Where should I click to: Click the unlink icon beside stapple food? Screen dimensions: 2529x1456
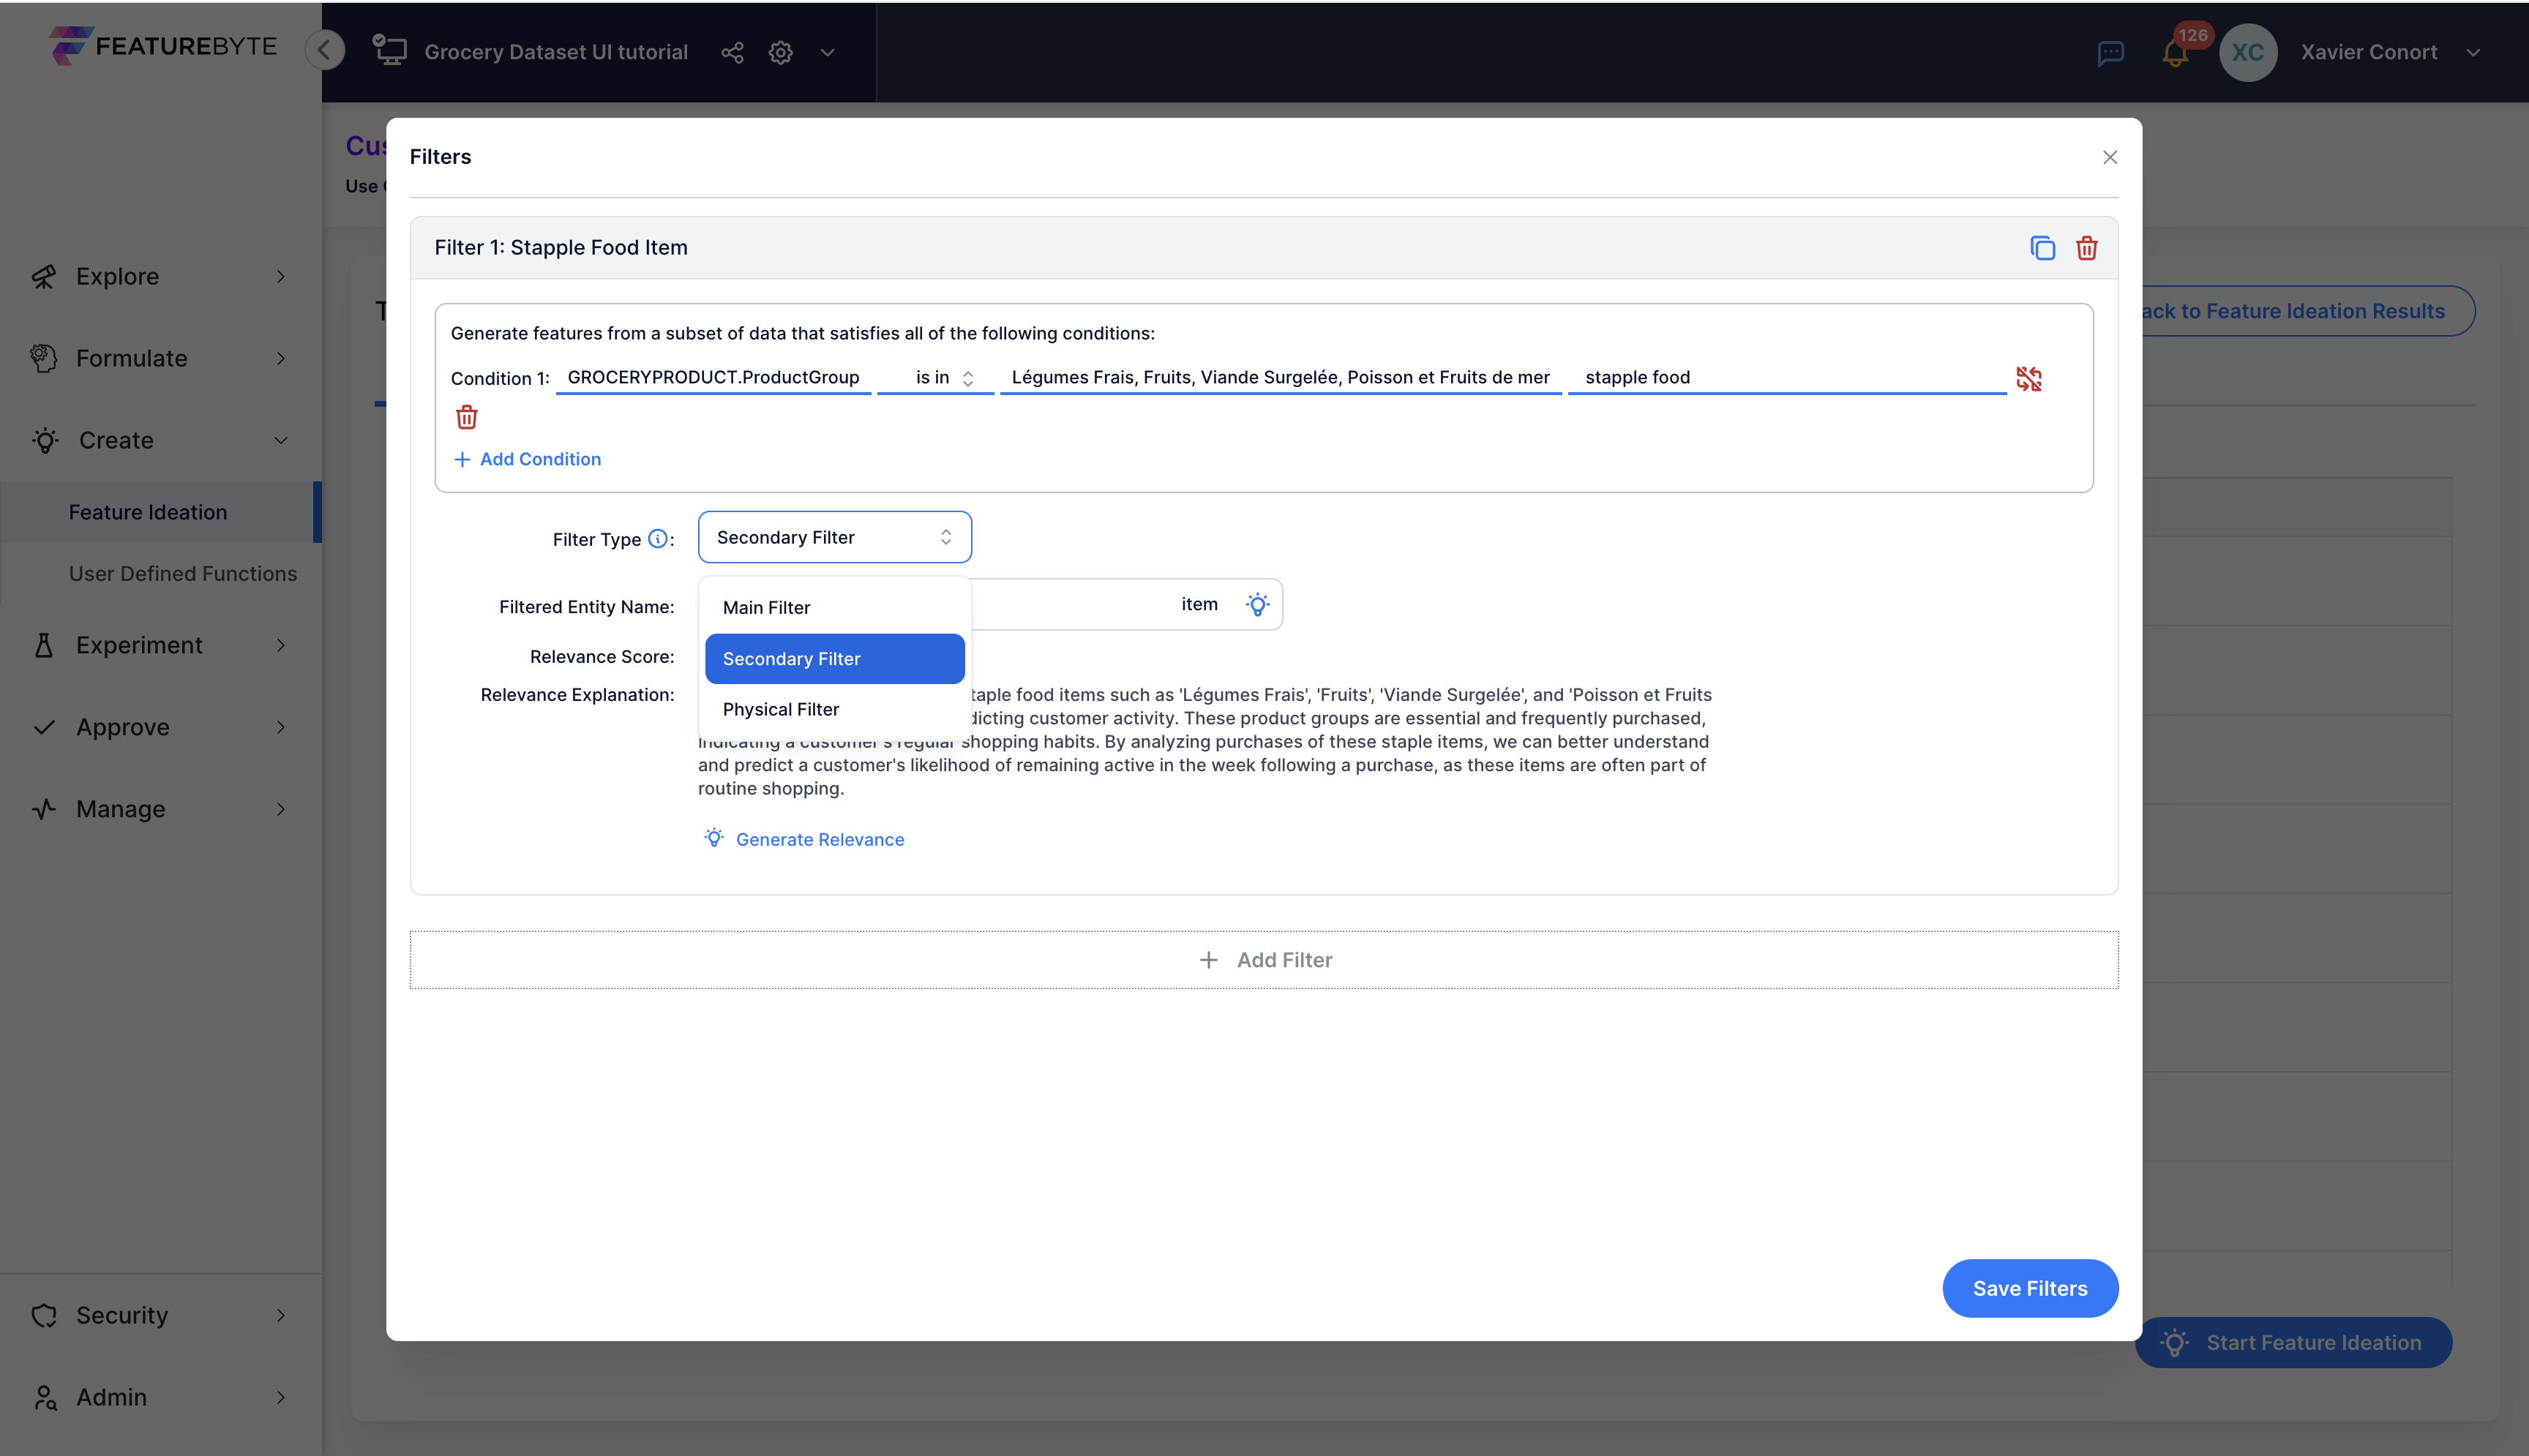pos(2029,379)
